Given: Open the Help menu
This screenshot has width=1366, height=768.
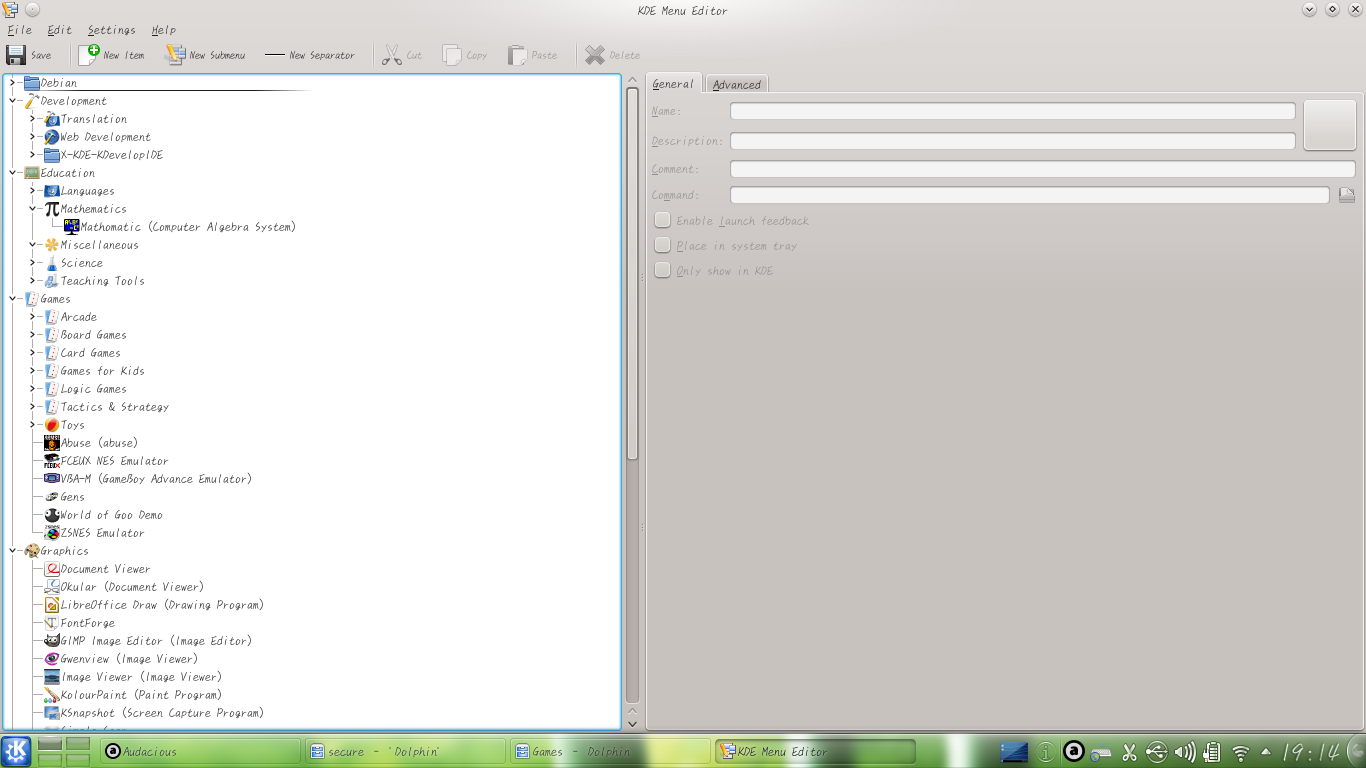Looking at the screenshot, I should [x=163, y=30].
